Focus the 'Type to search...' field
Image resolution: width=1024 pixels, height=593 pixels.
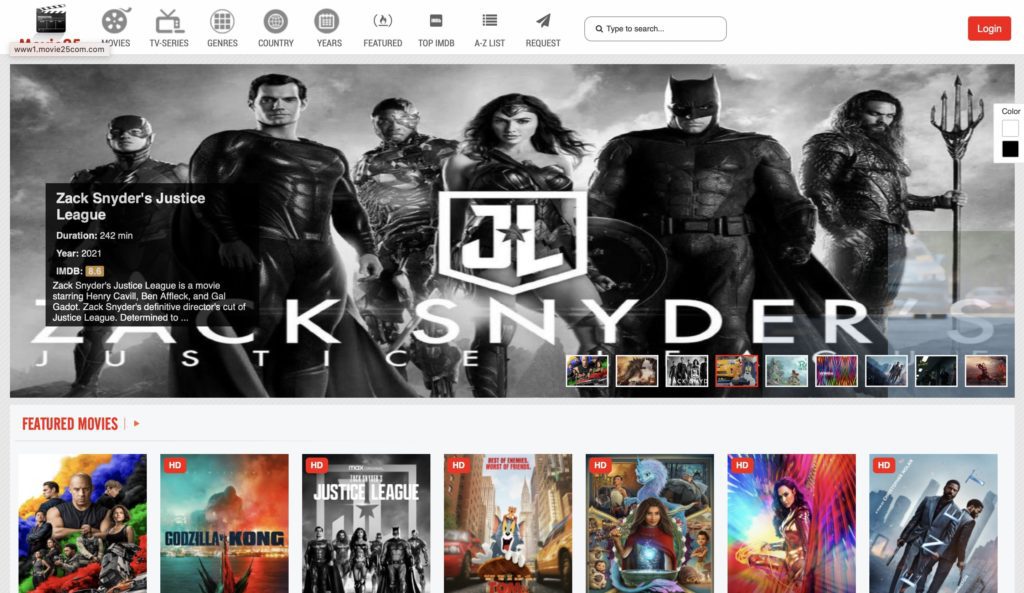[x=655, y=29]
